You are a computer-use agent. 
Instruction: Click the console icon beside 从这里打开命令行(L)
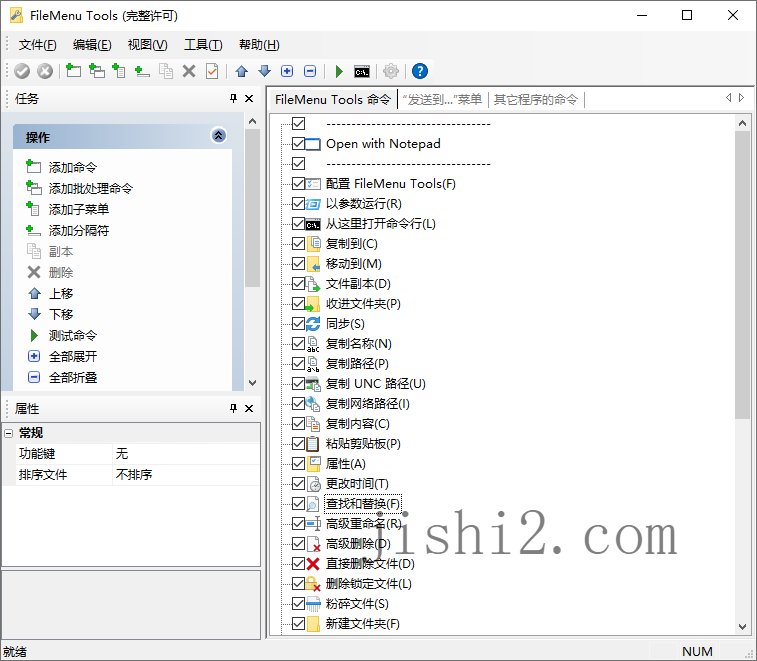coord(313,225)
